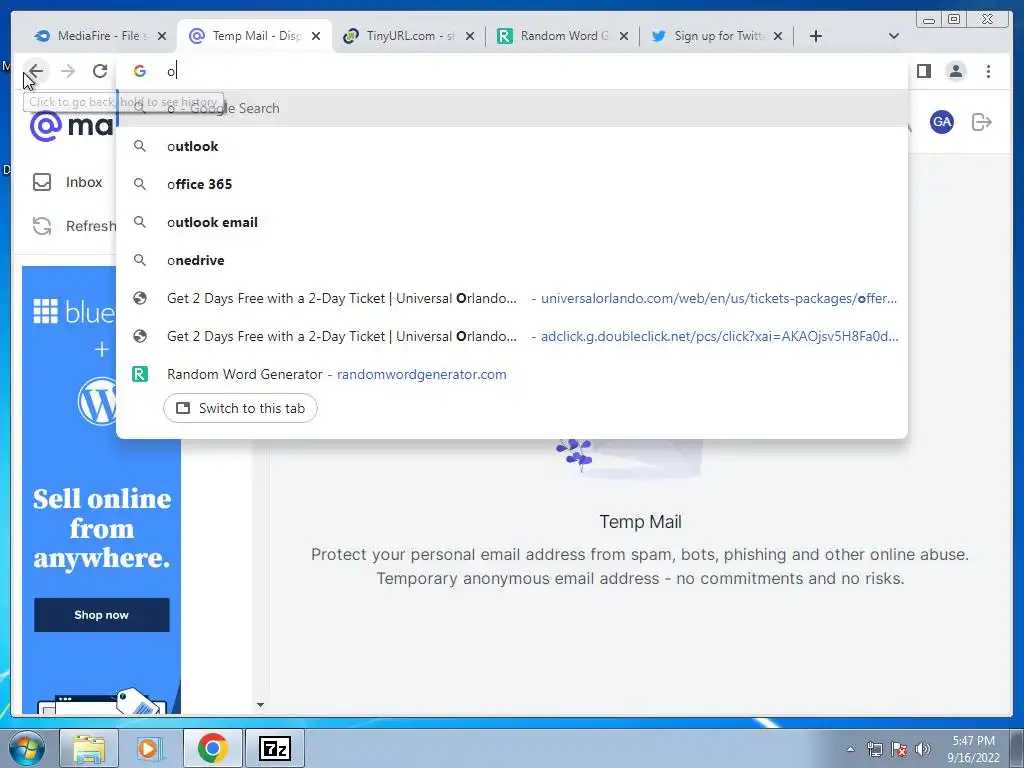Click the Google icon in the address bar

point(140,71)
